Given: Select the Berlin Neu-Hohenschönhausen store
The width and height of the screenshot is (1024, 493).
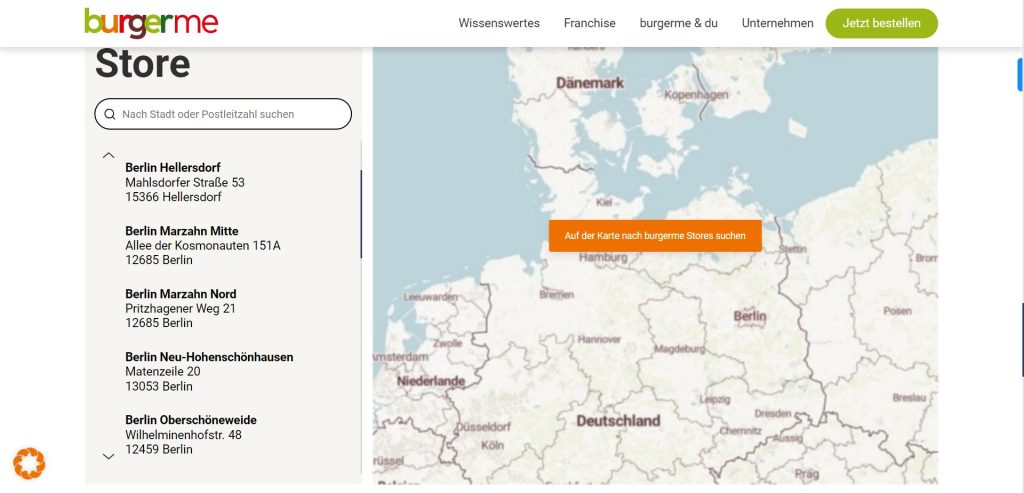Looking at the screenshot, I should point(209,357).
